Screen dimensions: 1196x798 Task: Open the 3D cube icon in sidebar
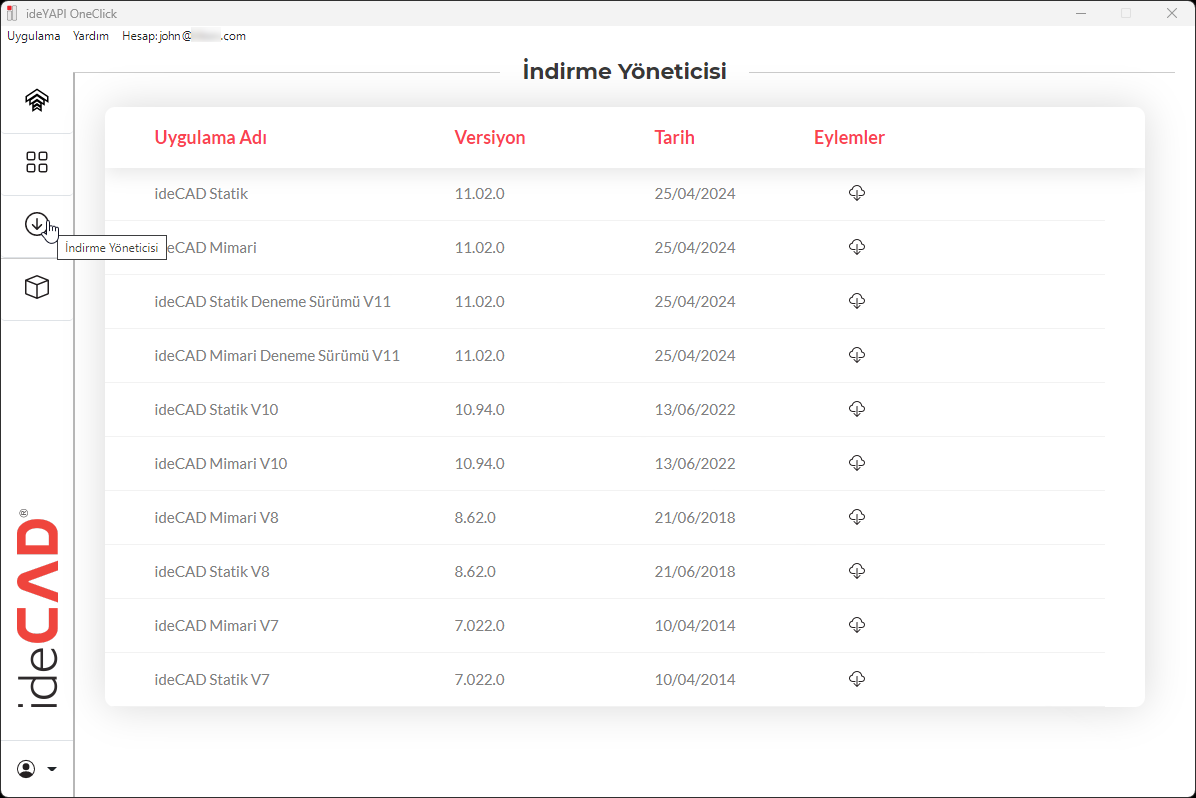37,288
